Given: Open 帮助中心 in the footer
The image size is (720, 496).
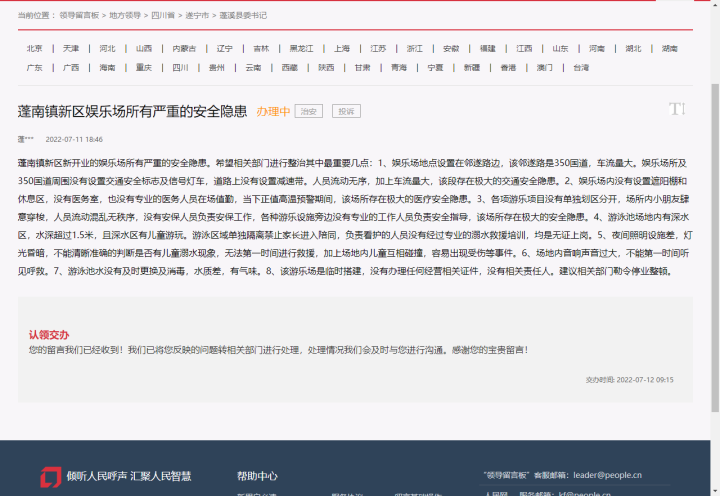Looking at the screenshot, I should click(x=257, y=476).
